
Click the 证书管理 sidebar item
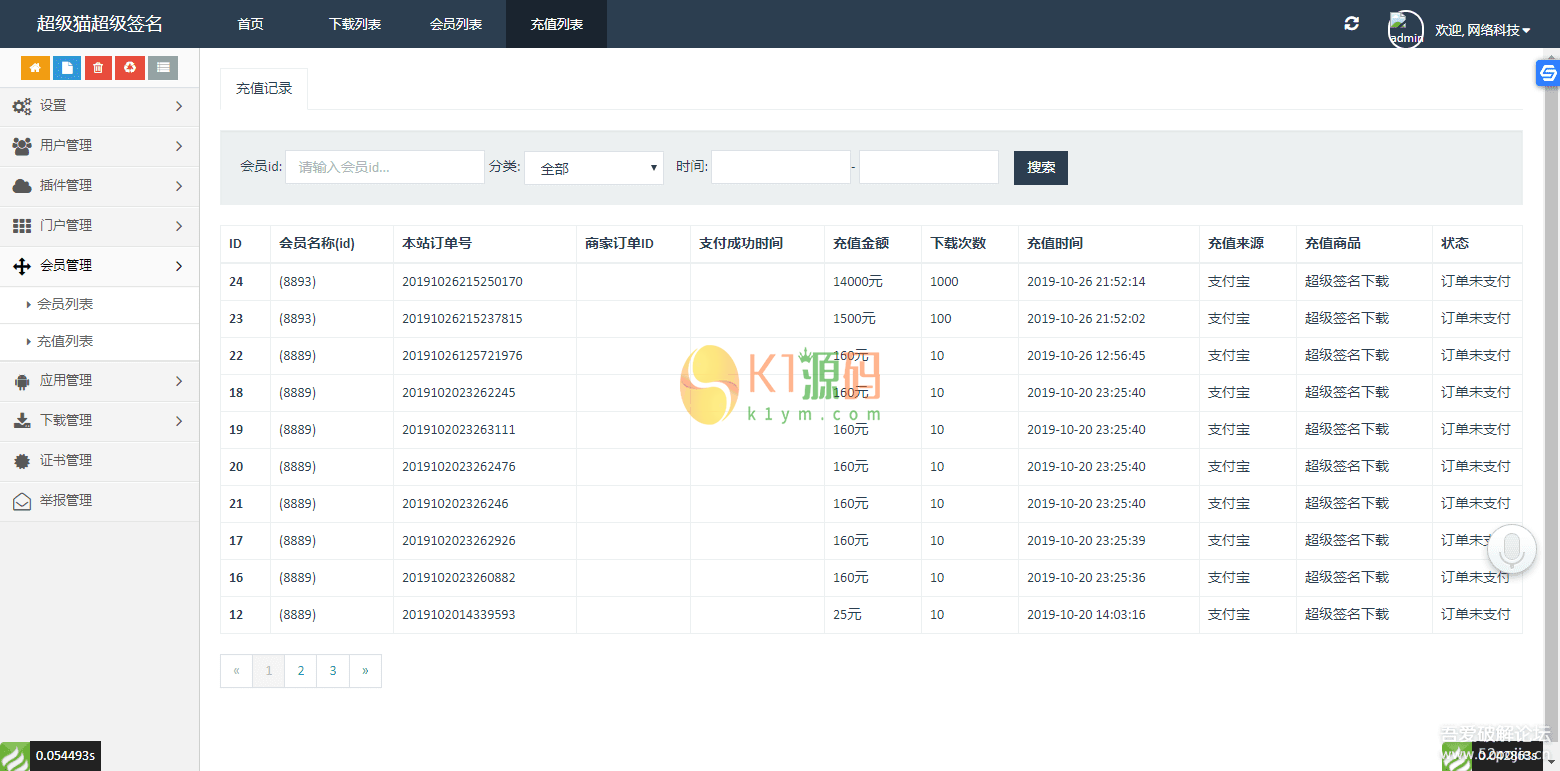[63, 461]
